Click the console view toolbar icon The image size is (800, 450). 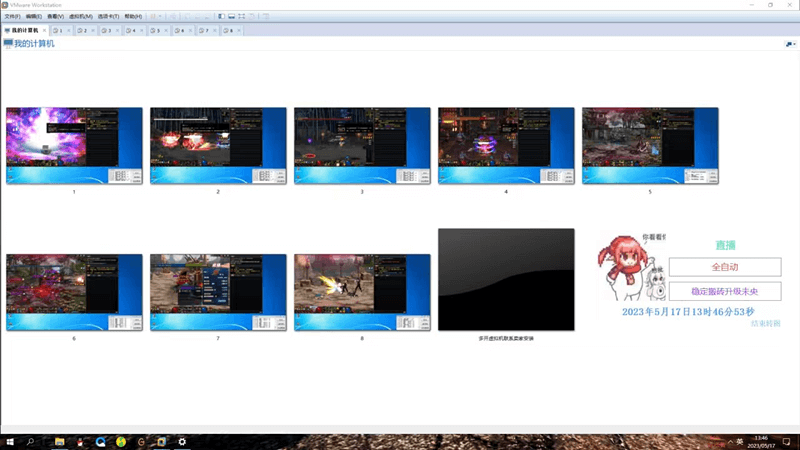(x=266, y=16)
